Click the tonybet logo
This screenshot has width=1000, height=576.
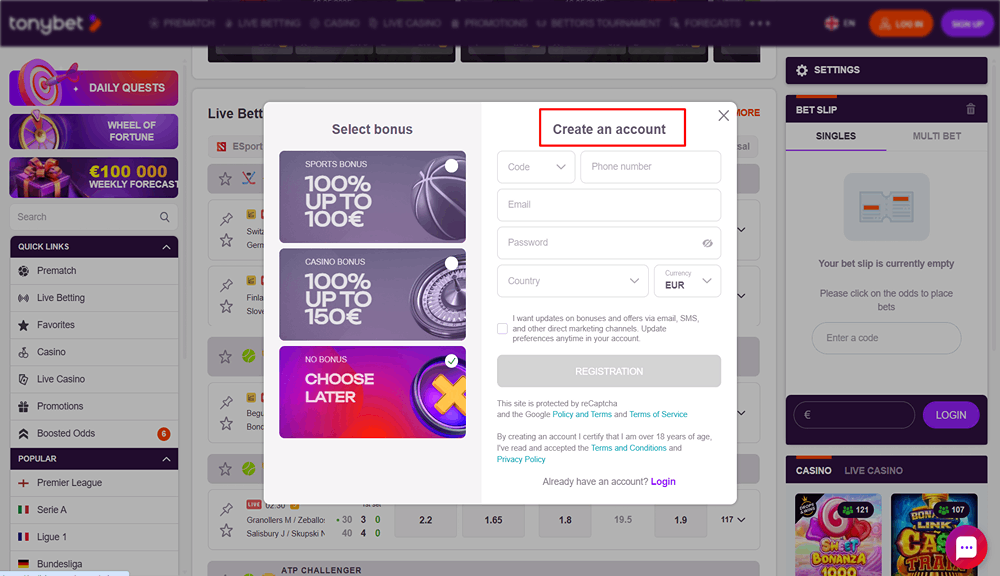point(55,24)
